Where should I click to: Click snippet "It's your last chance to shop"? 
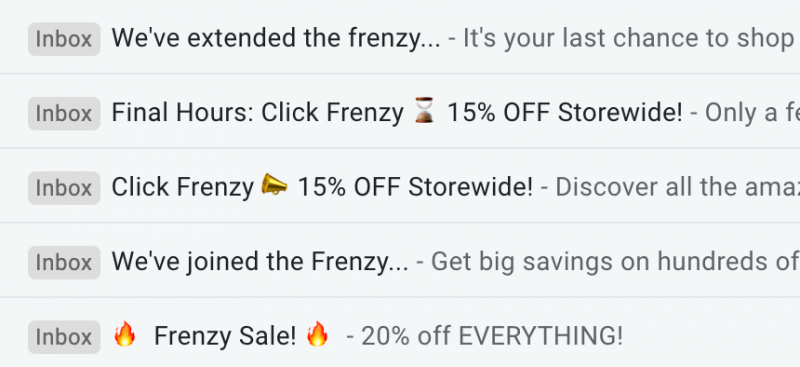(628, 39)
